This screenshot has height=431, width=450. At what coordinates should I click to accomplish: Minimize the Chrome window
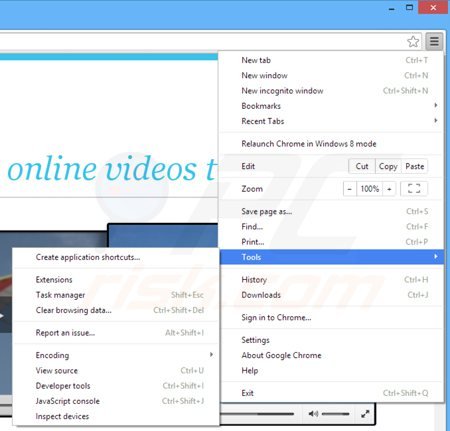click(392, 9)
